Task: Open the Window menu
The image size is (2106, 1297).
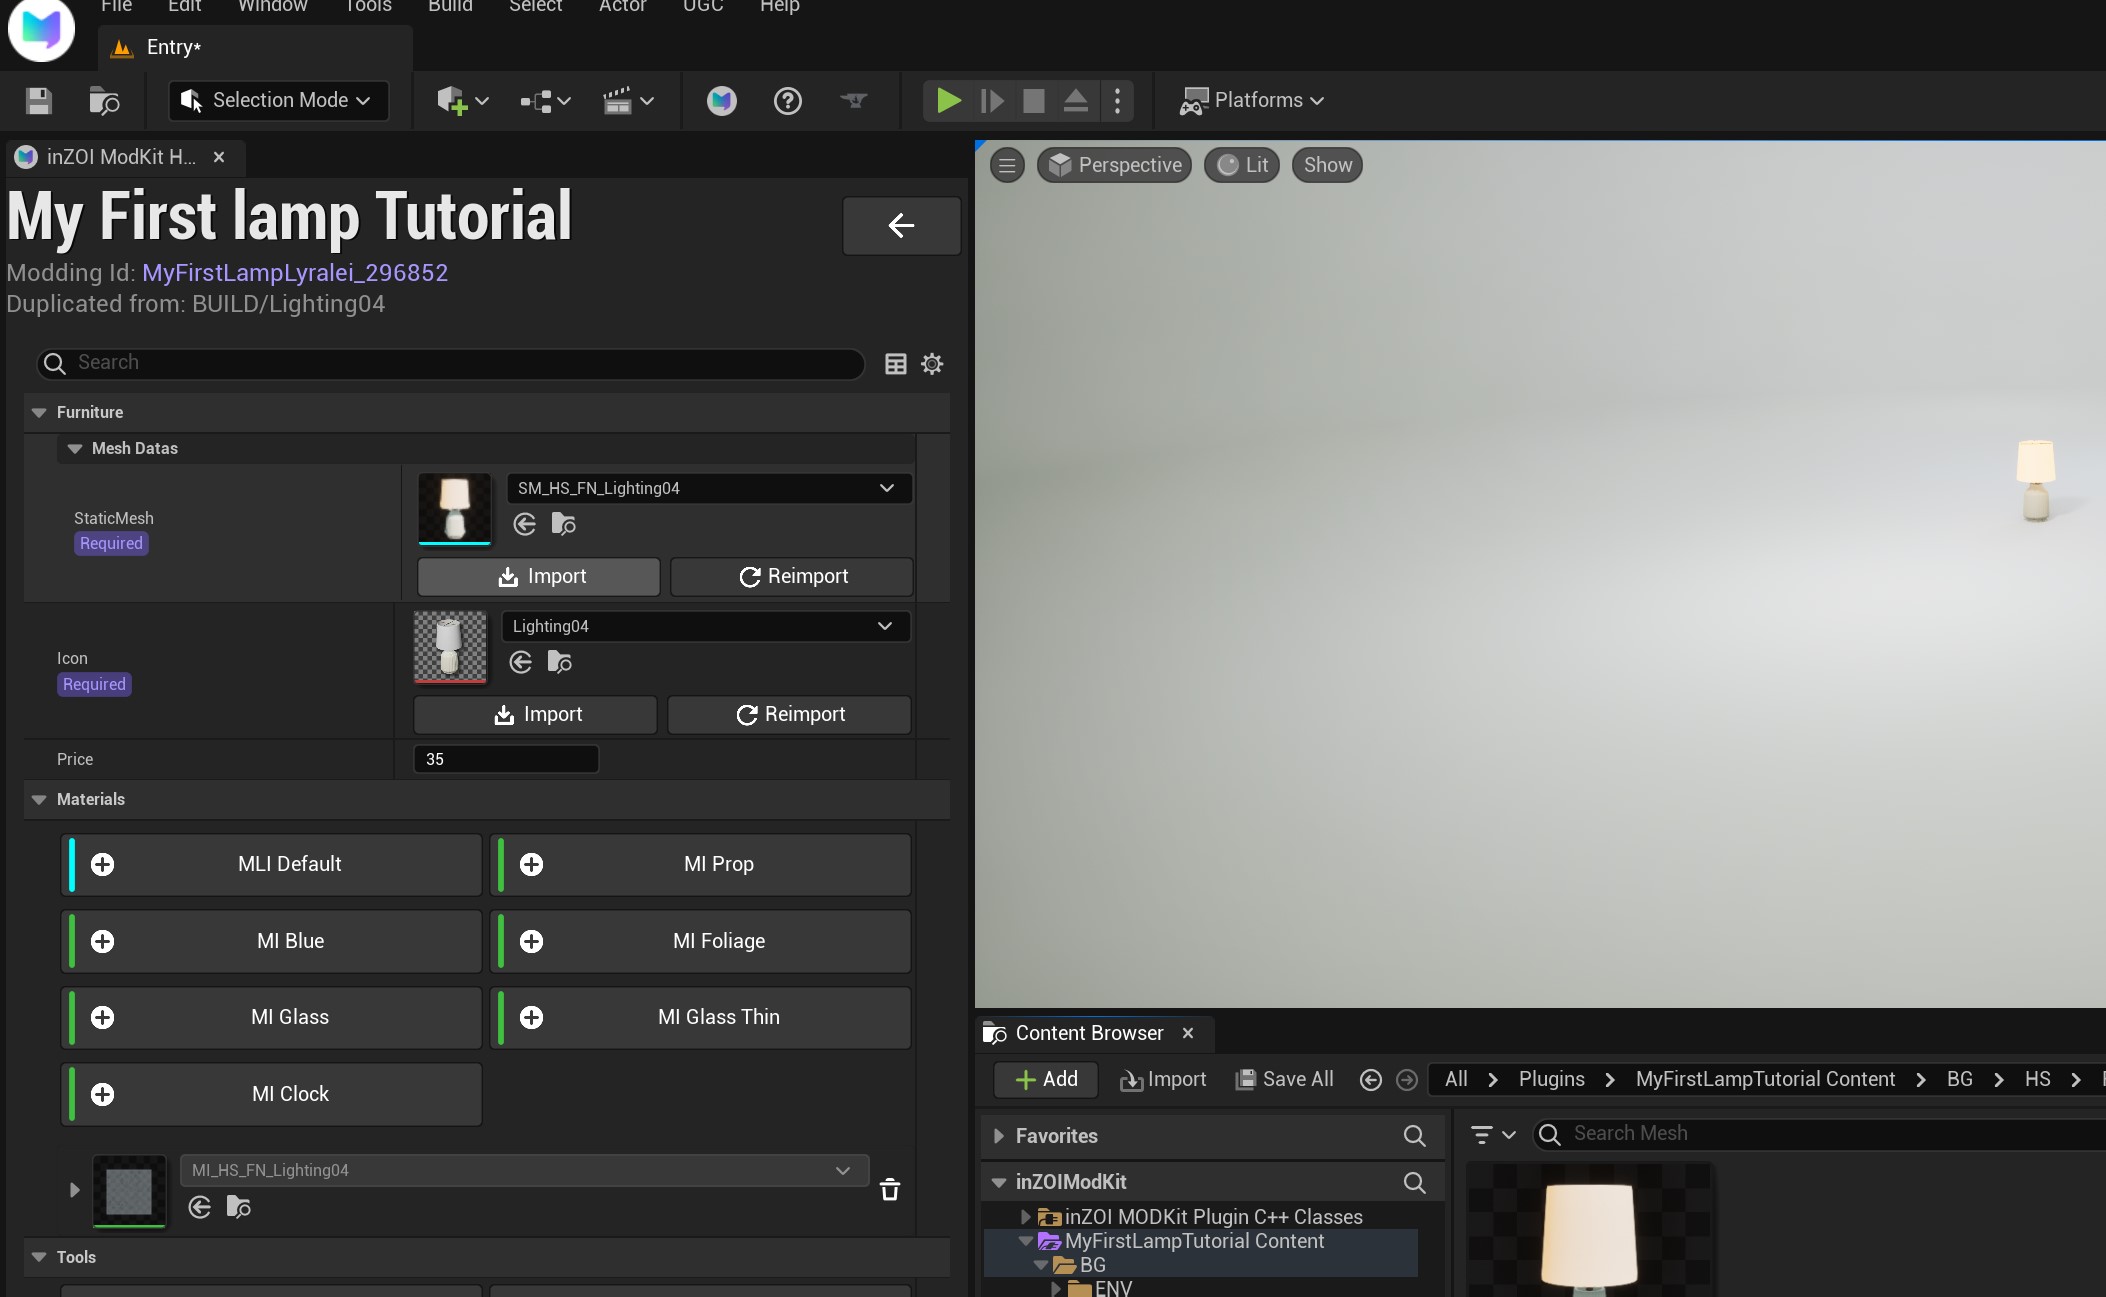Action: (272, 6)
